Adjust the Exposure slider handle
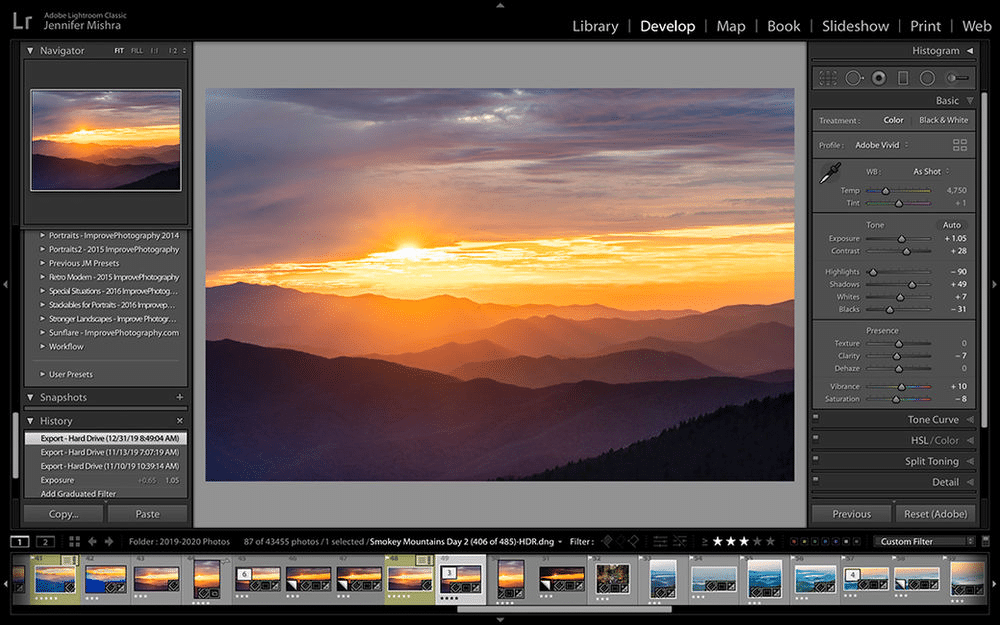This screenshot has width=1000, height=625. tap(901, 239)
